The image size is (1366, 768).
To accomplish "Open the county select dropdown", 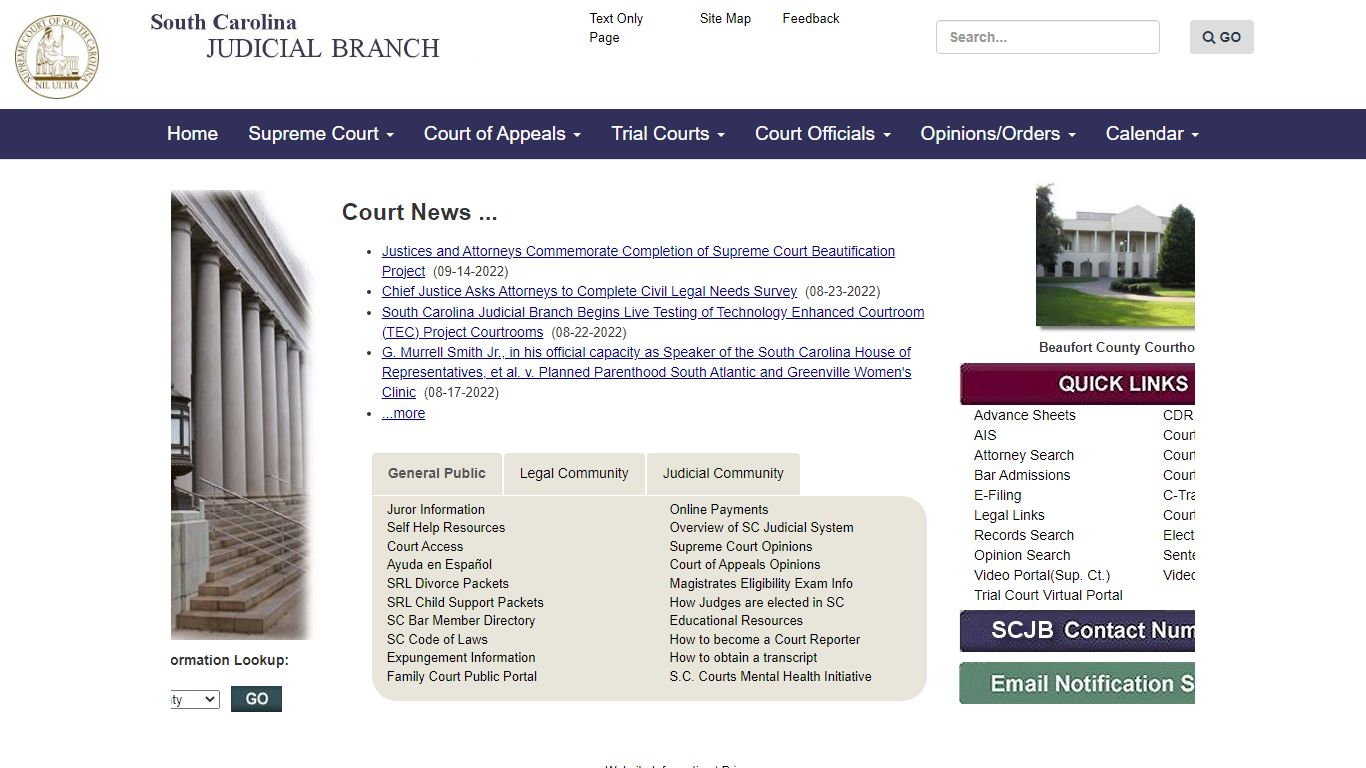I will click(195, 699).
